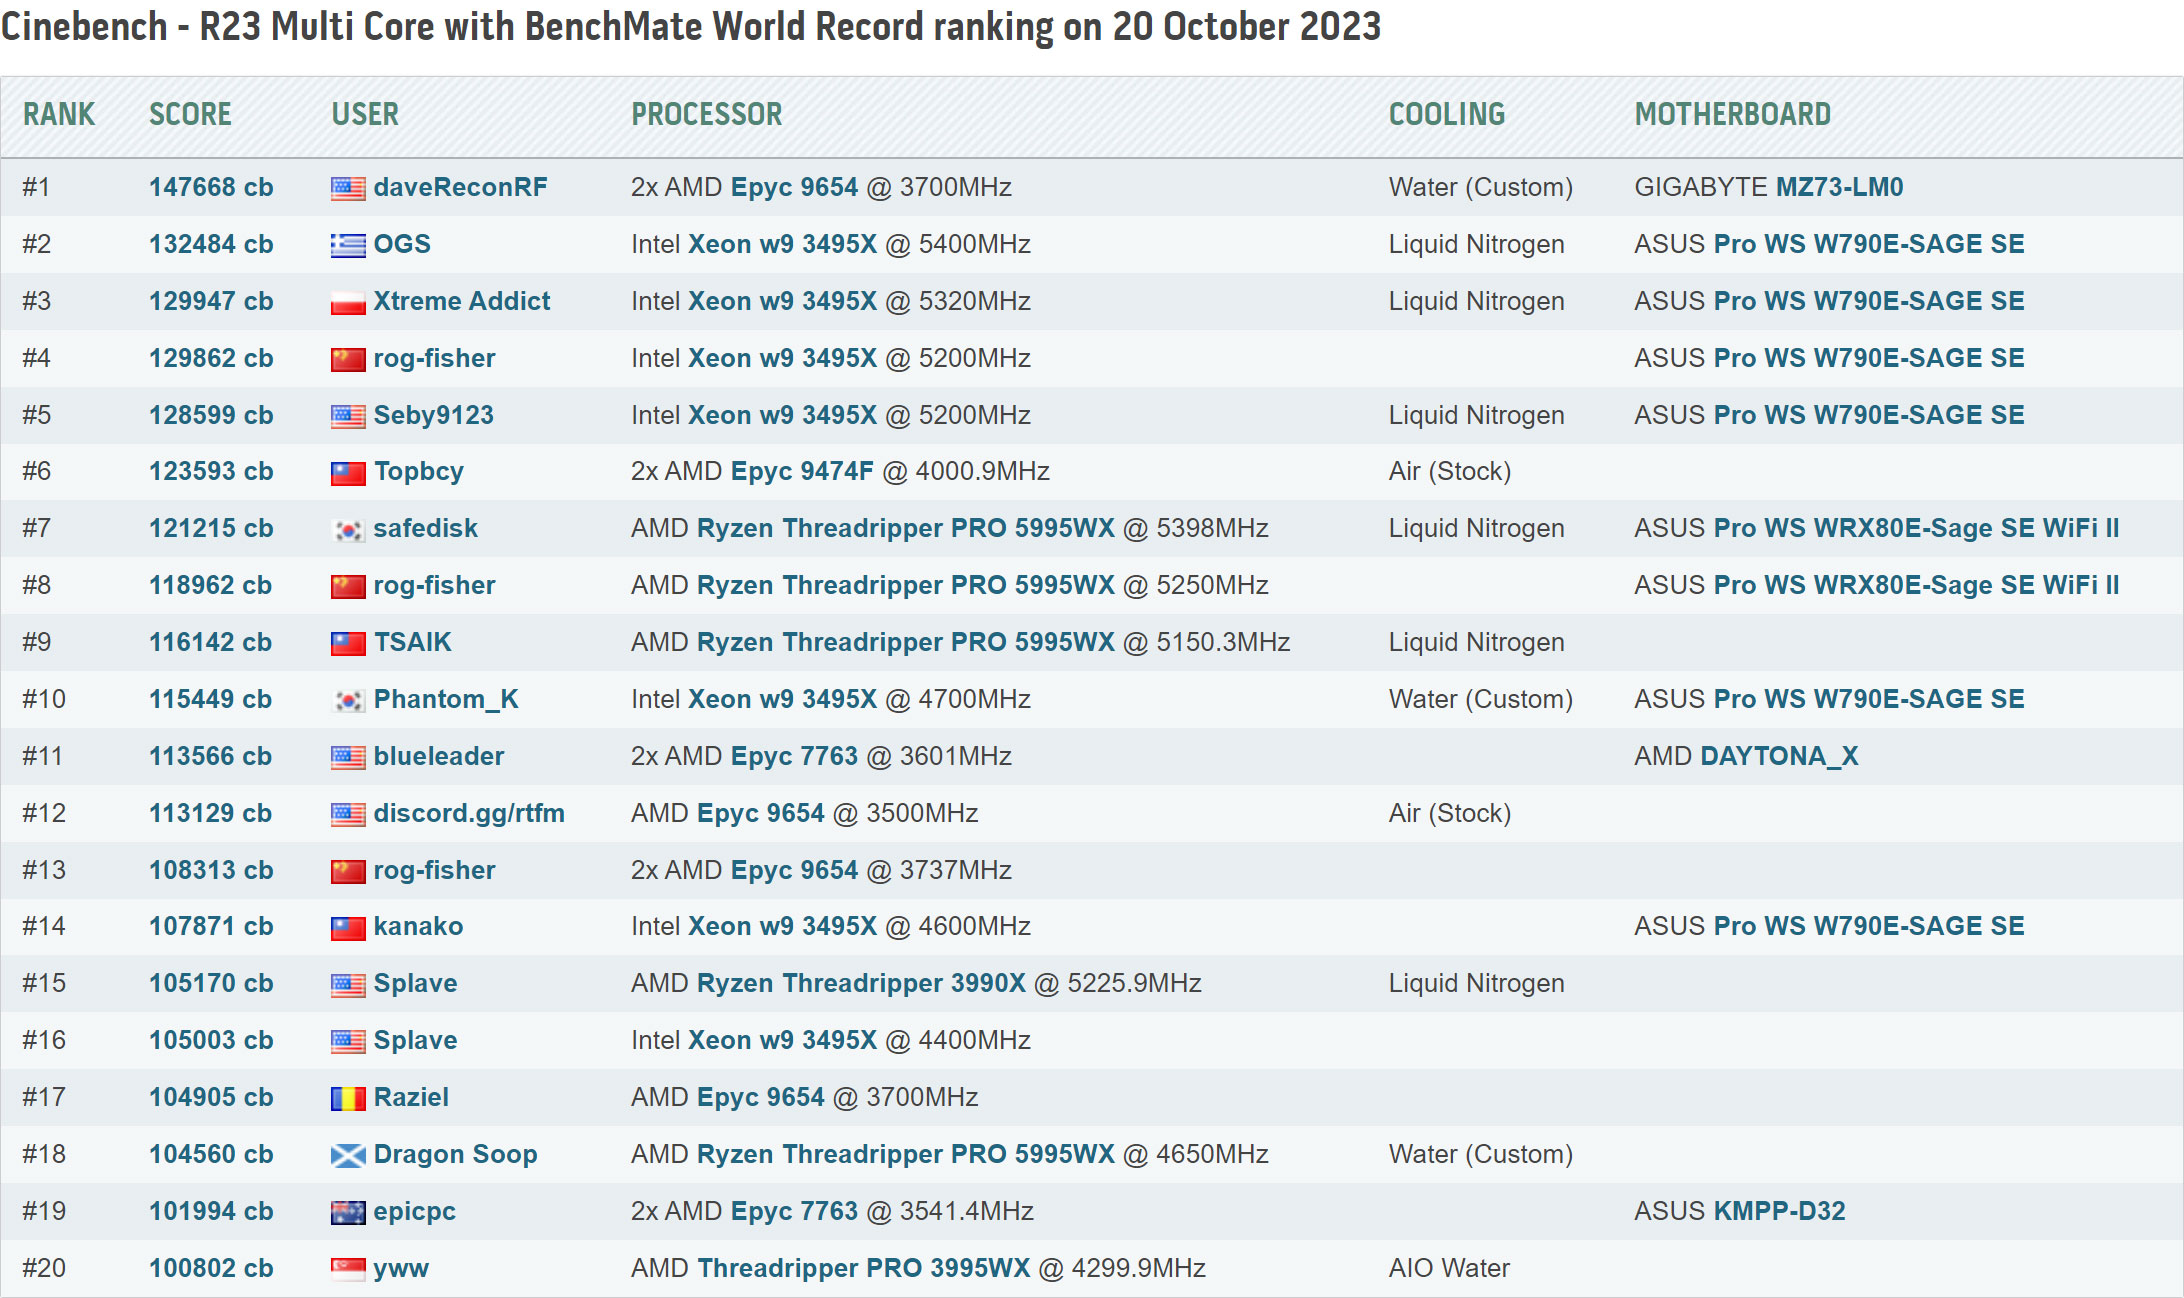The width and height of the screenshot is (2184, 1298).
Task: Click the RANK column header
Action: 59,114
